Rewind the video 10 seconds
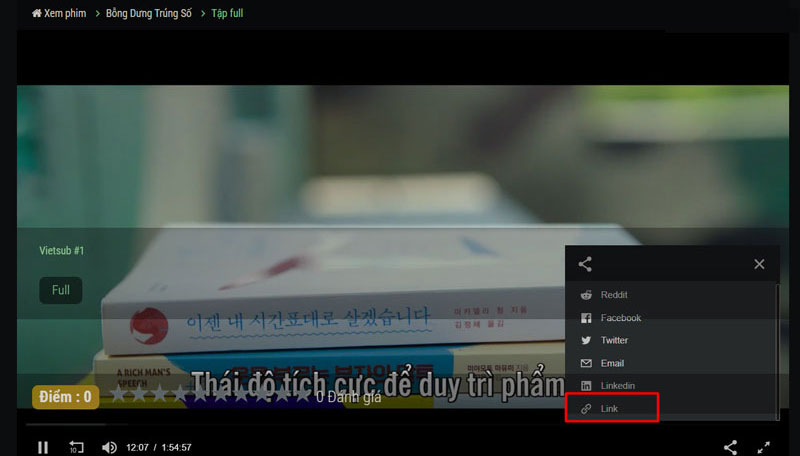This screenshot has height=456, width=800. click(x=76, y=447)
